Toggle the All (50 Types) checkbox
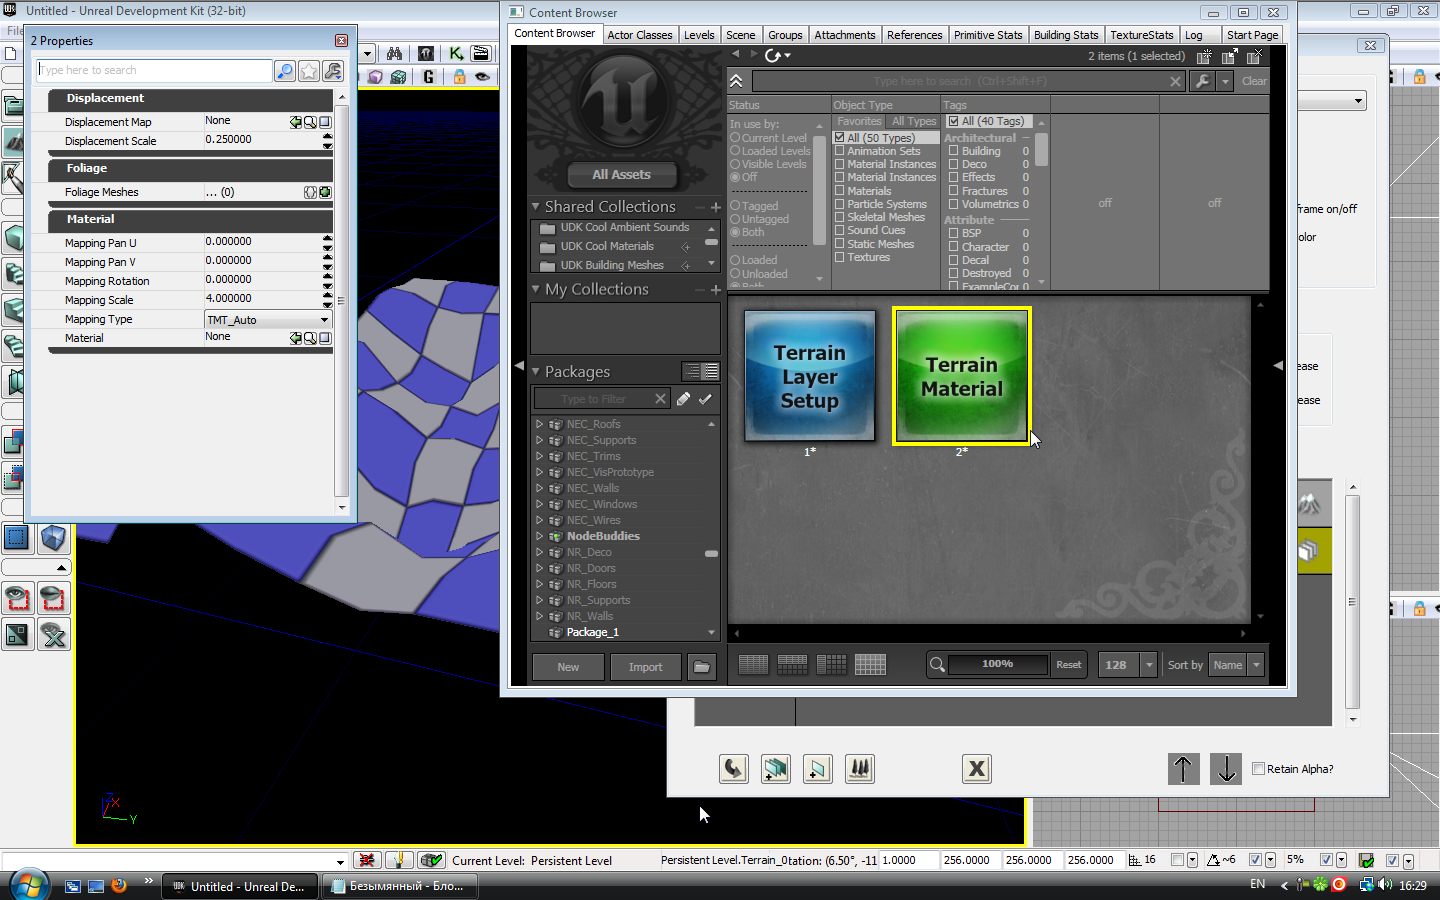Viewport: 1440px width, 900px height. (x=840, y=138)
